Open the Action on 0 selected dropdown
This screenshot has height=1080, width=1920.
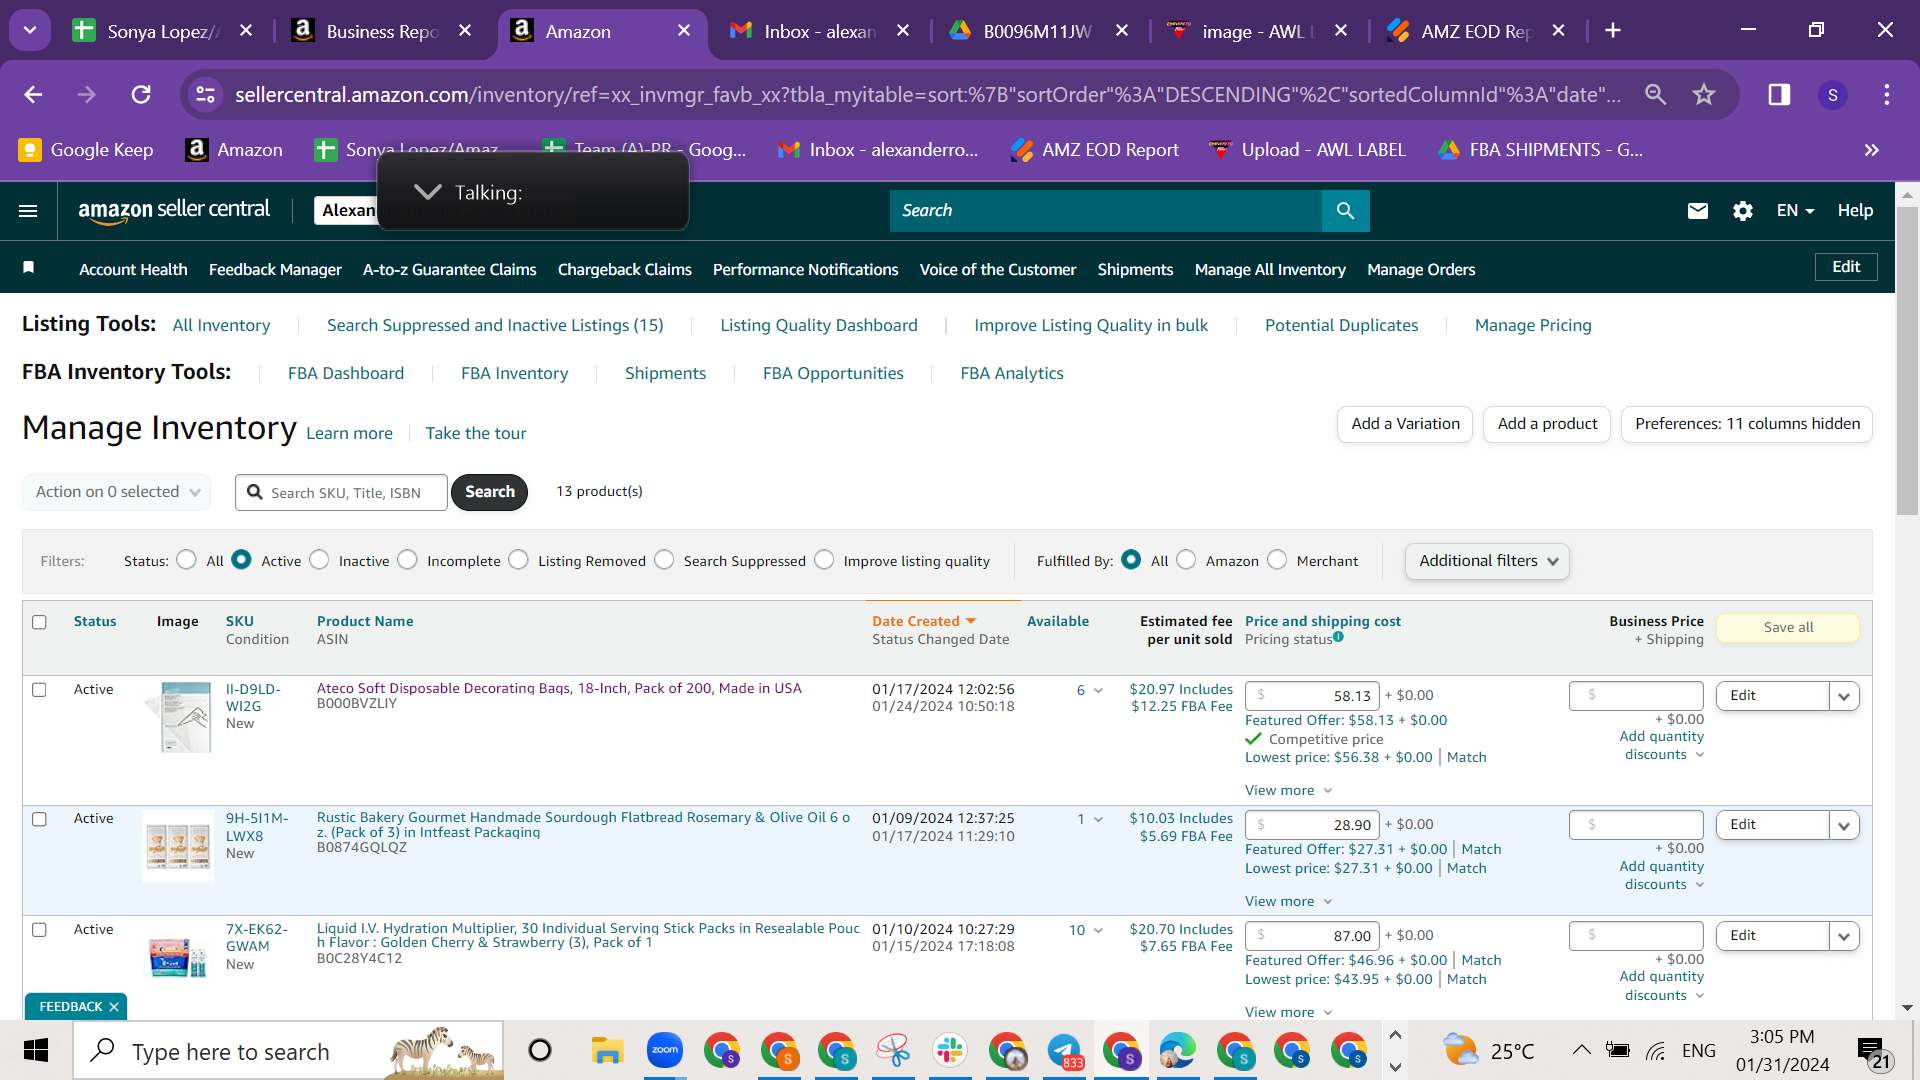(117, 492)
